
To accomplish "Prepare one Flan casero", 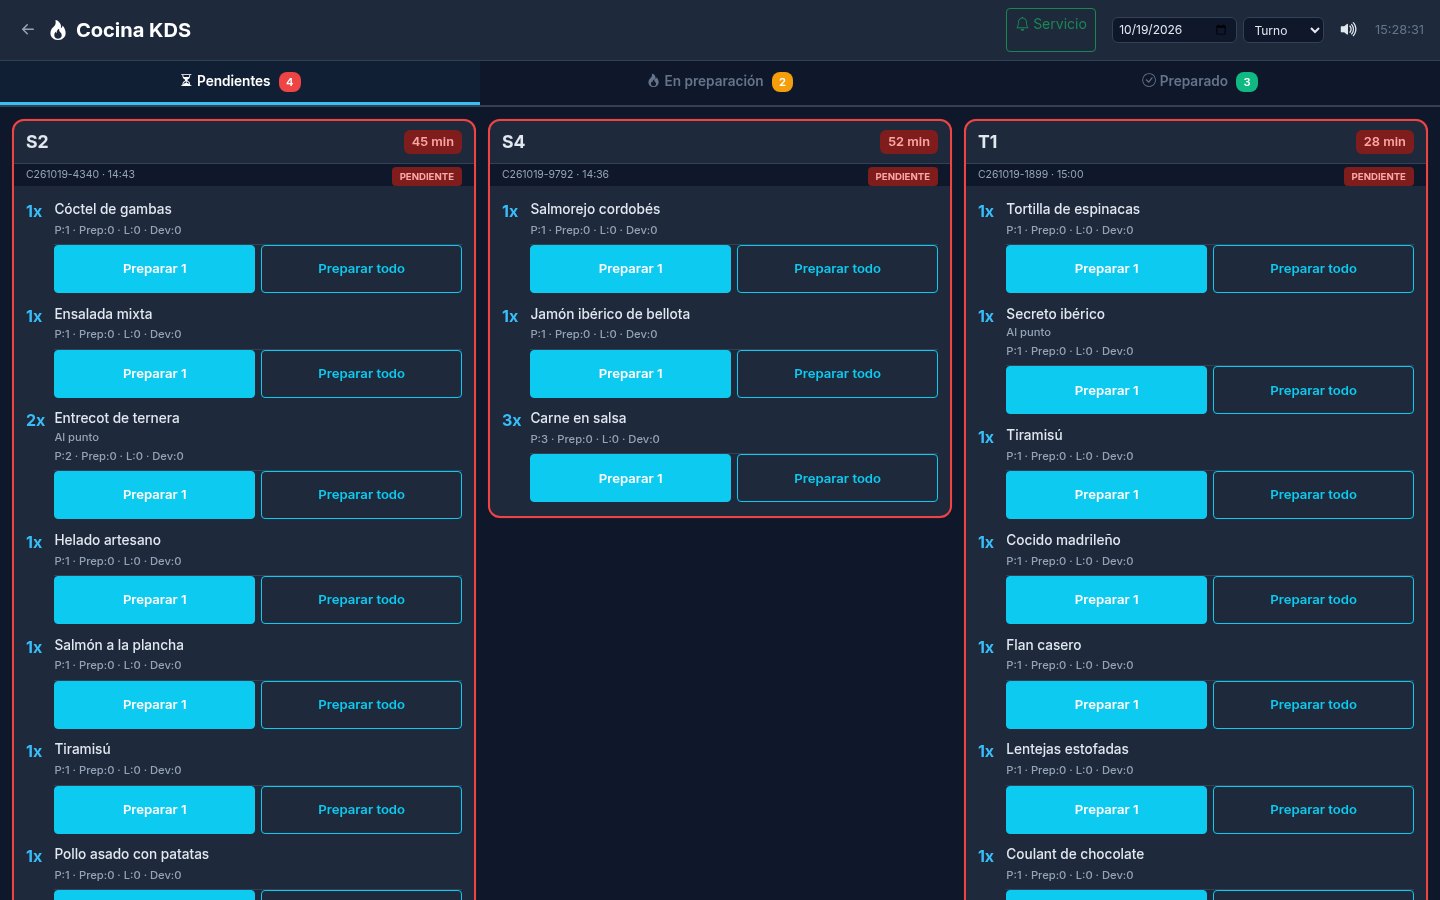I will [x=1107, y=705].
